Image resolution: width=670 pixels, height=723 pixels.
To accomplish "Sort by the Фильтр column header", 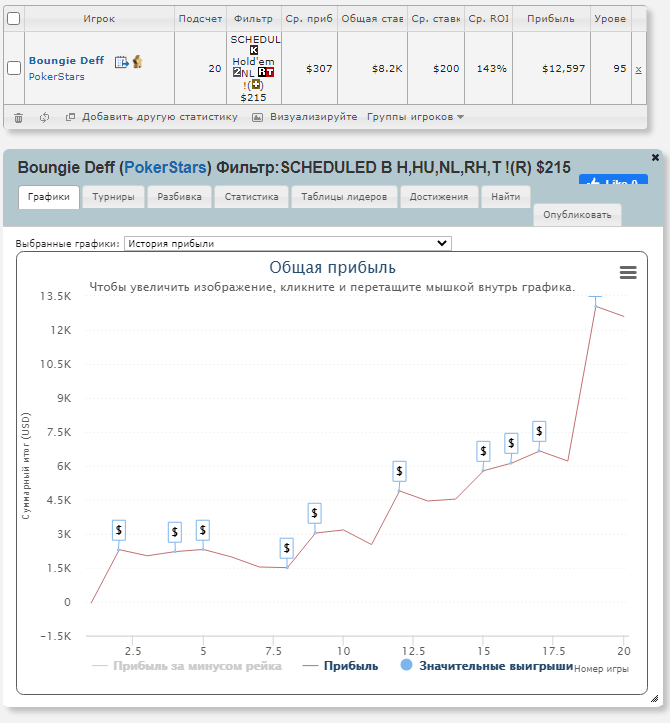I will point(253,19).
